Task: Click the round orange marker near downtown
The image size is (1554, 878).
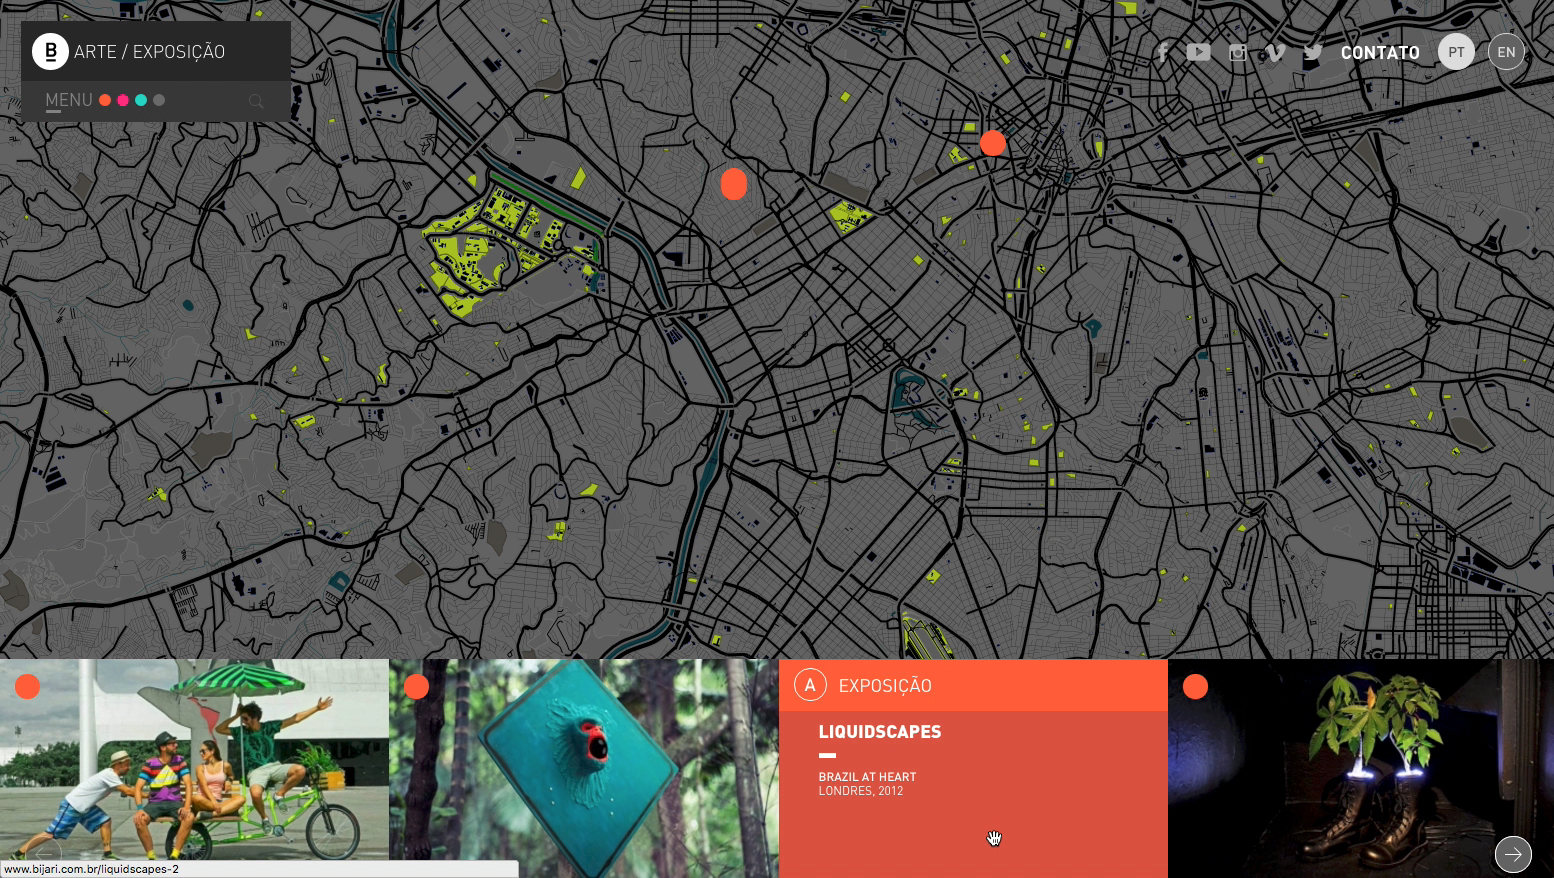Action: pos(993,143)
